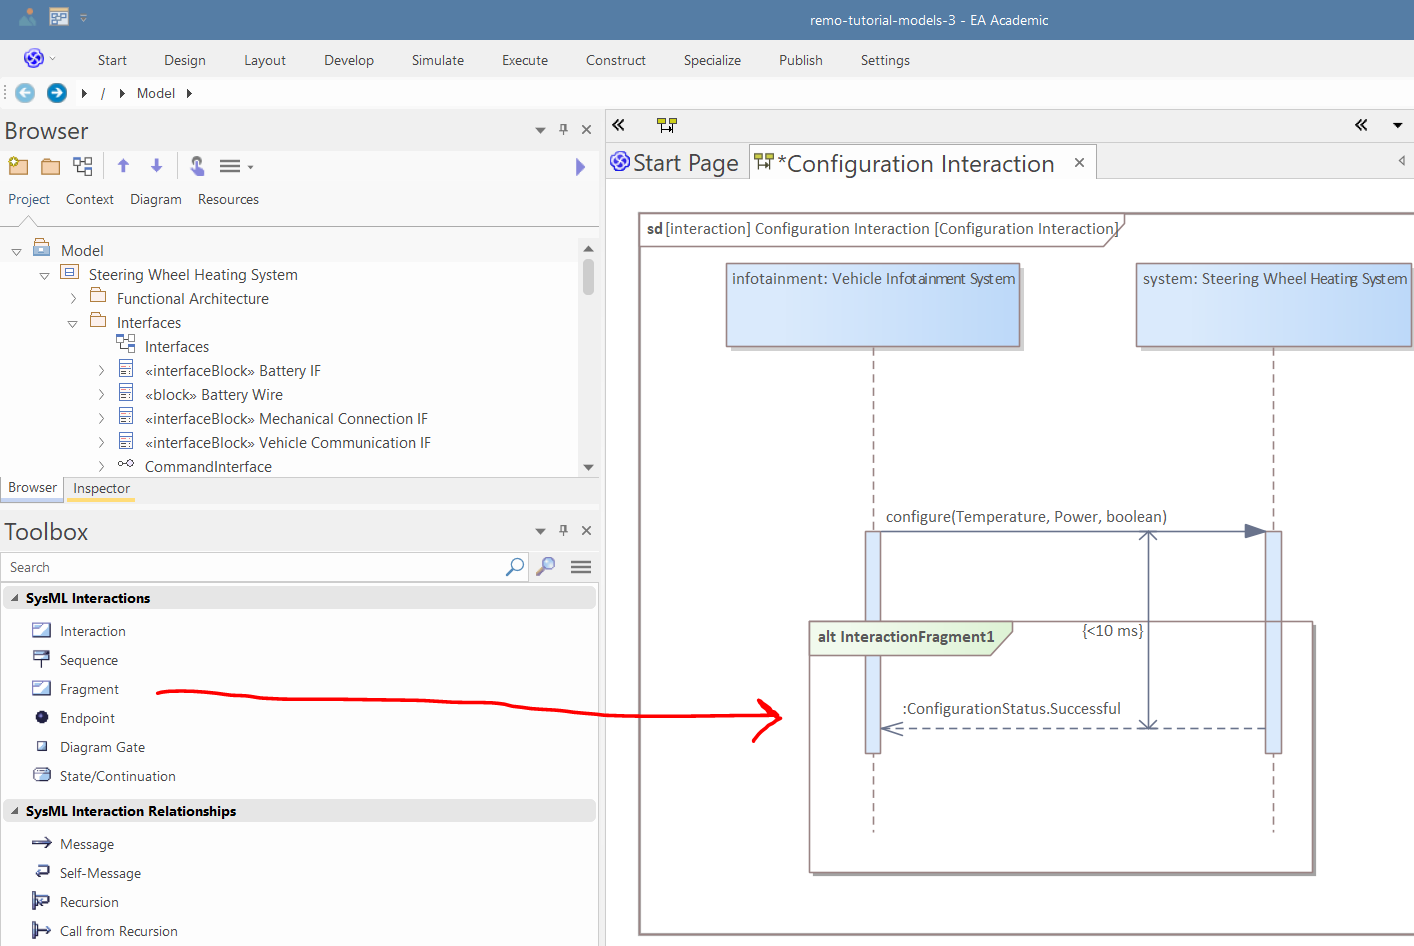
Task: Pin the Browser panel
Action: [563, 130]
